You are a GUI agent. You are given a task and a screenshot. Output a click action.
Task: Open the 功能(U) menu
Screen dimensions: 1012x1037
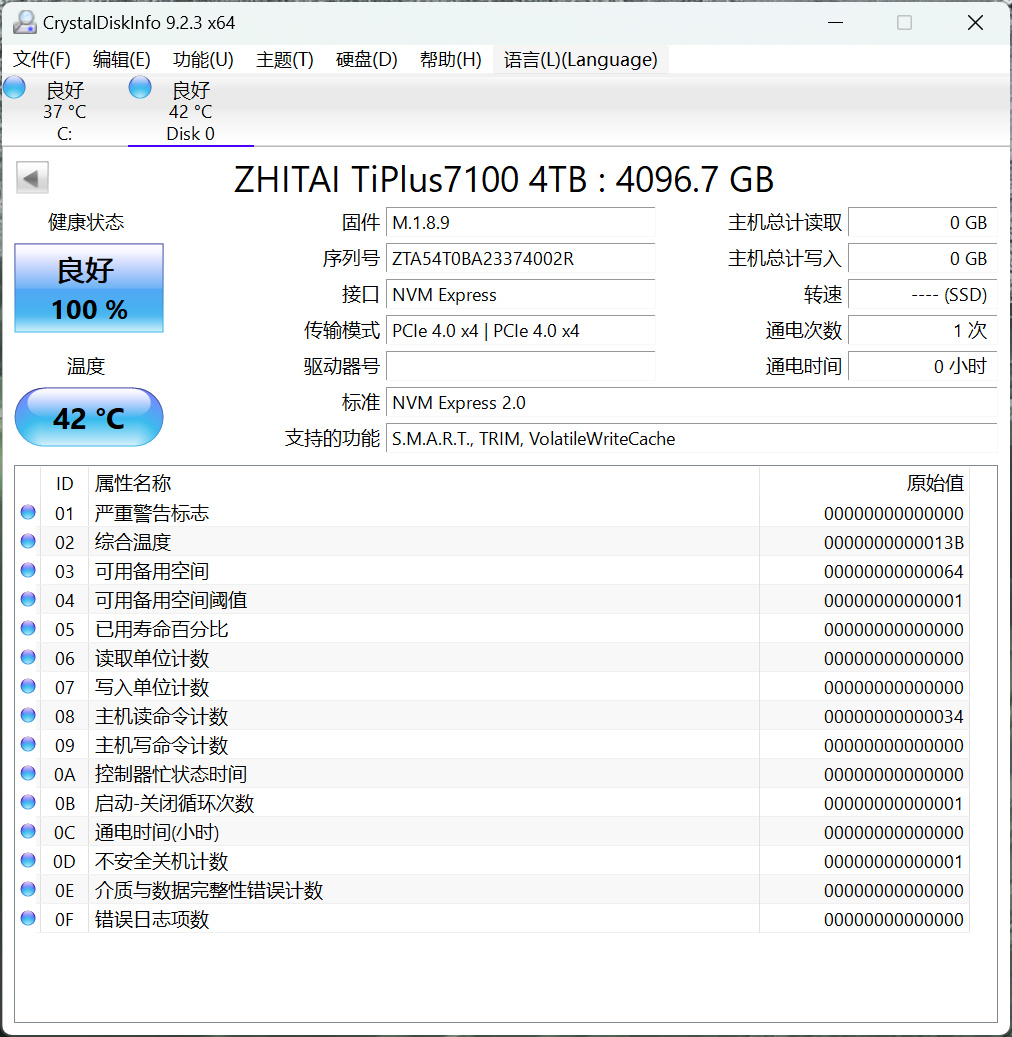click(x=203, y=60)
